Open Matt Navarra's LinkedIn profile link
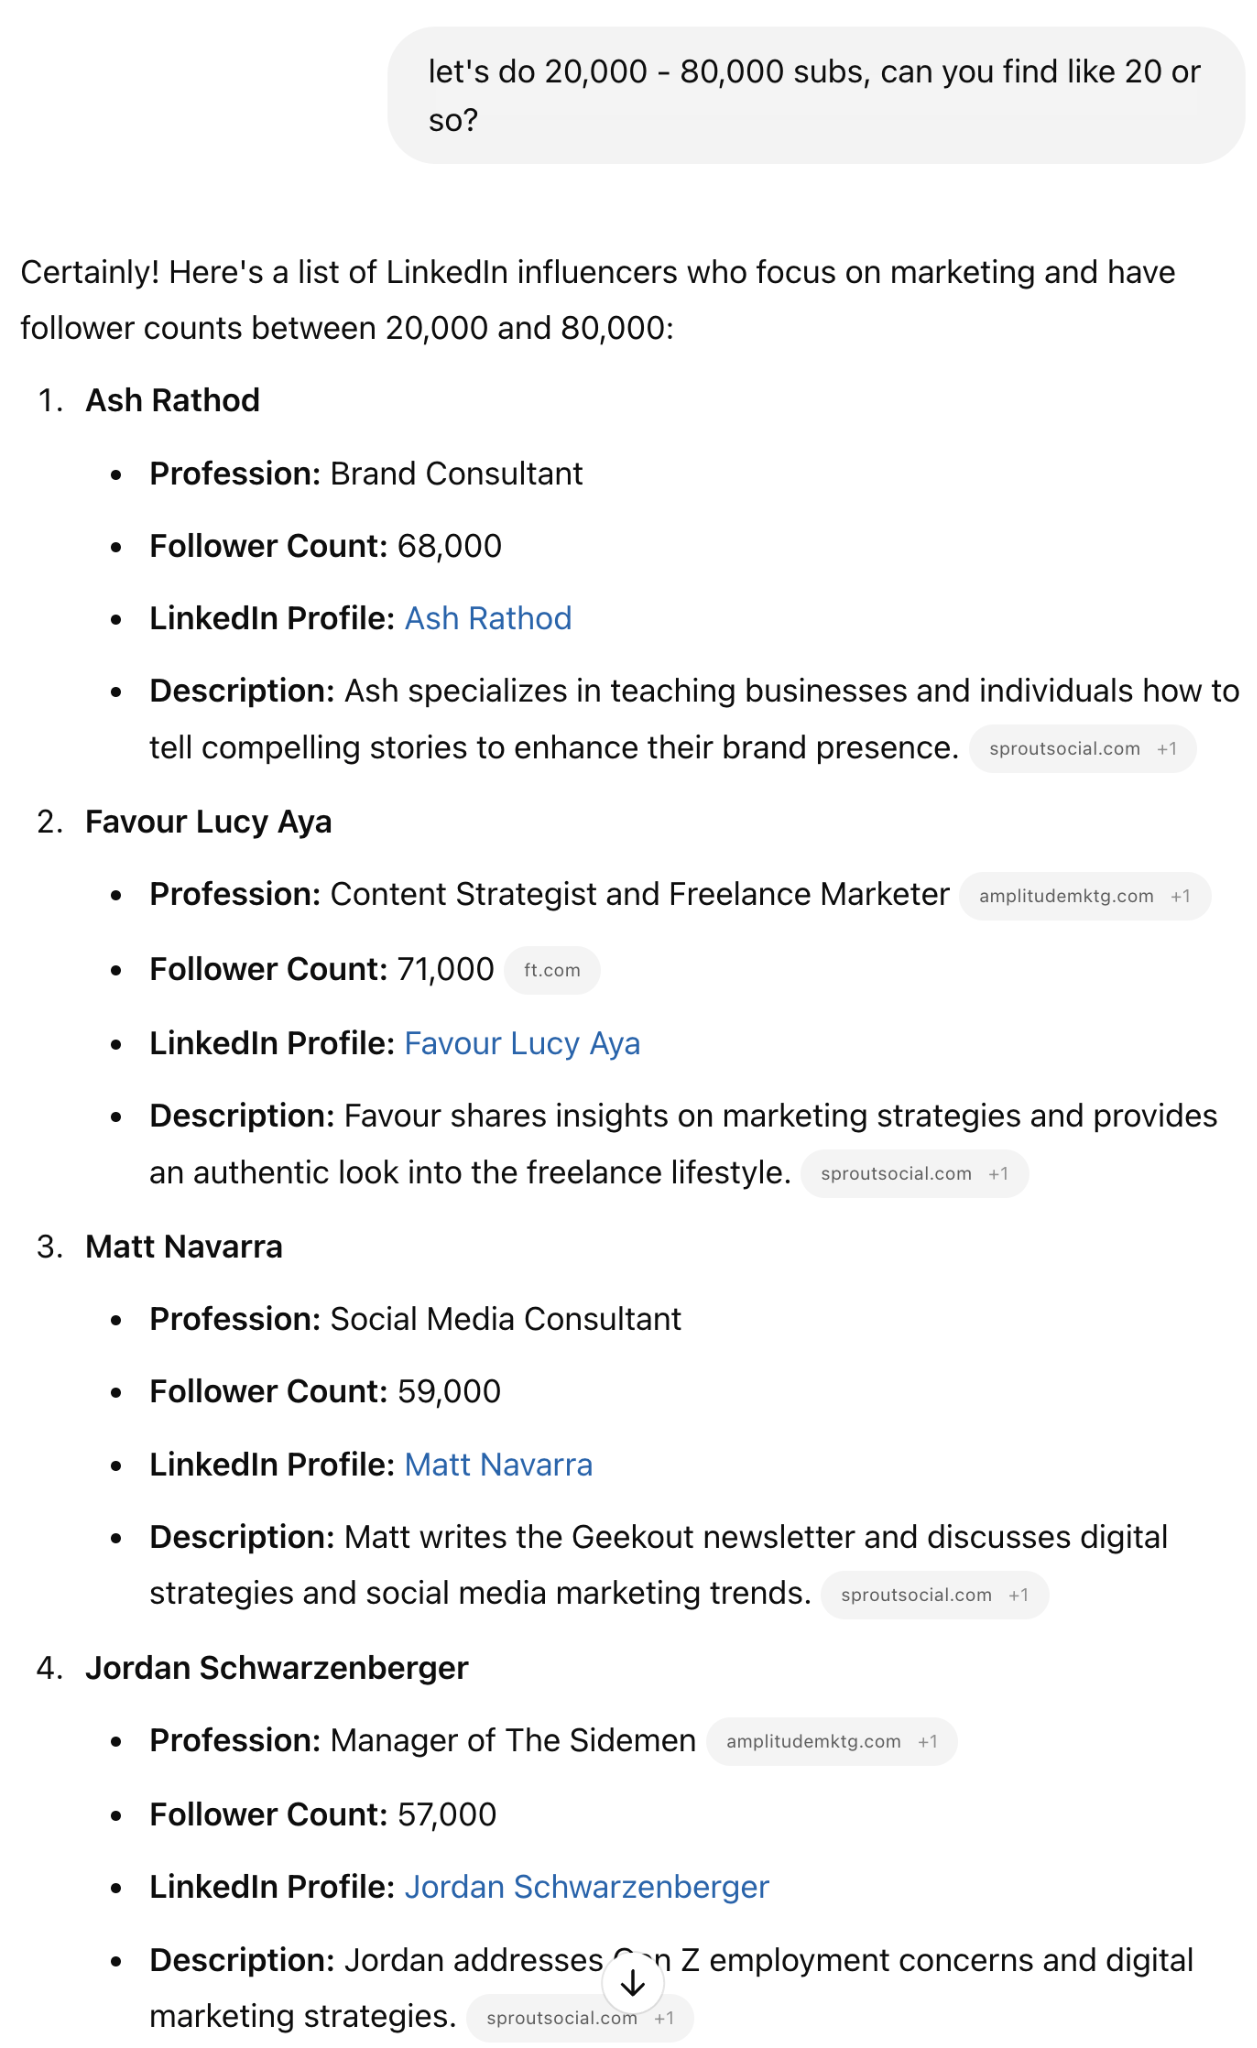Viewport: 1257px width, 2048px height. coord(498,1464)
